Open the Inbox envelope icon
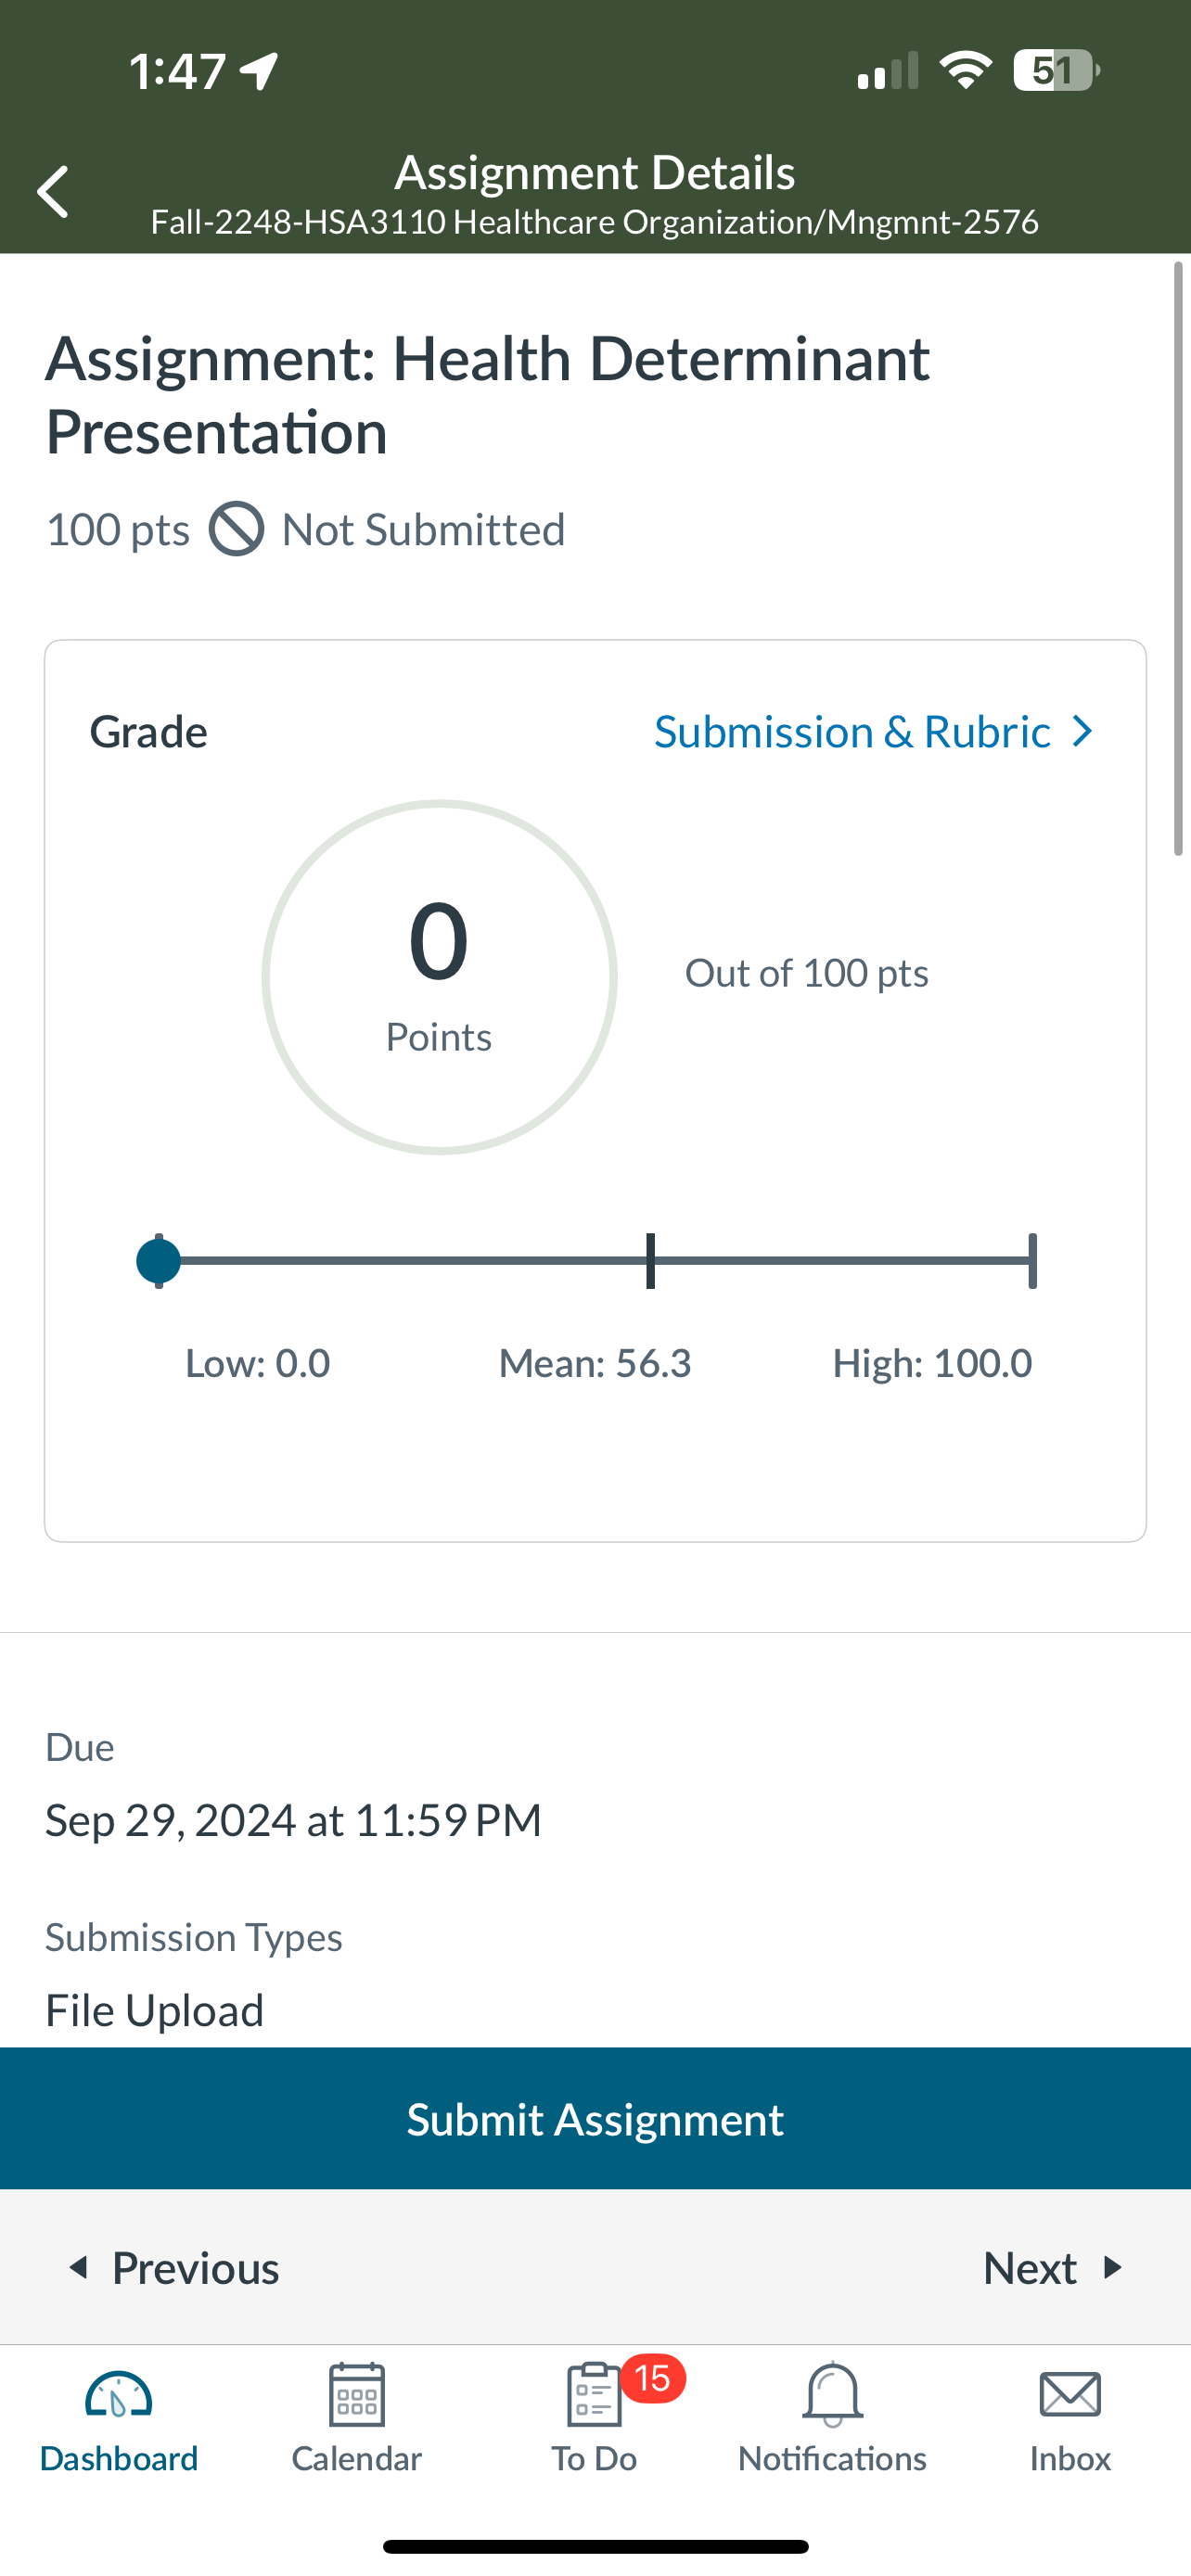The image size is (1191, 2576). tap(1070, 2395)
